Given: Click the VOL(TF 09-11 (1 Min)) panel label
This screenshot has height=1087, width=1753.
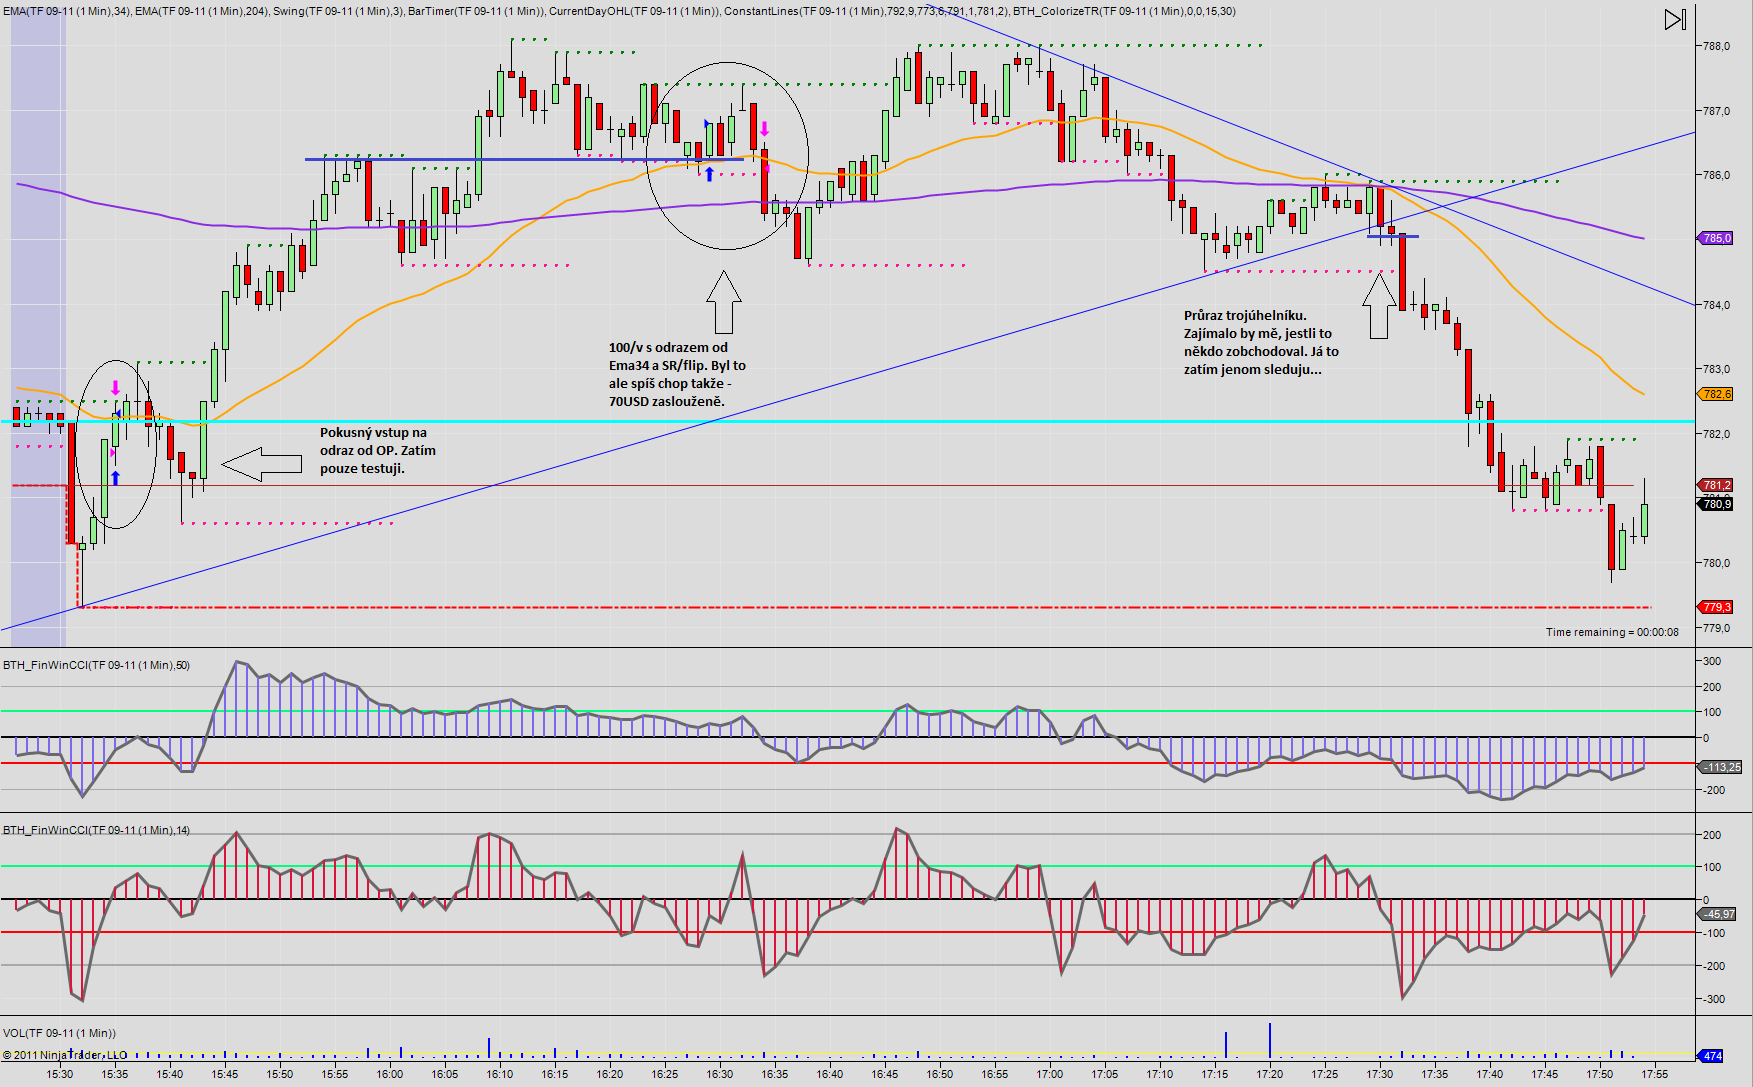Looking at the screenshot, I should point(59,1033).
